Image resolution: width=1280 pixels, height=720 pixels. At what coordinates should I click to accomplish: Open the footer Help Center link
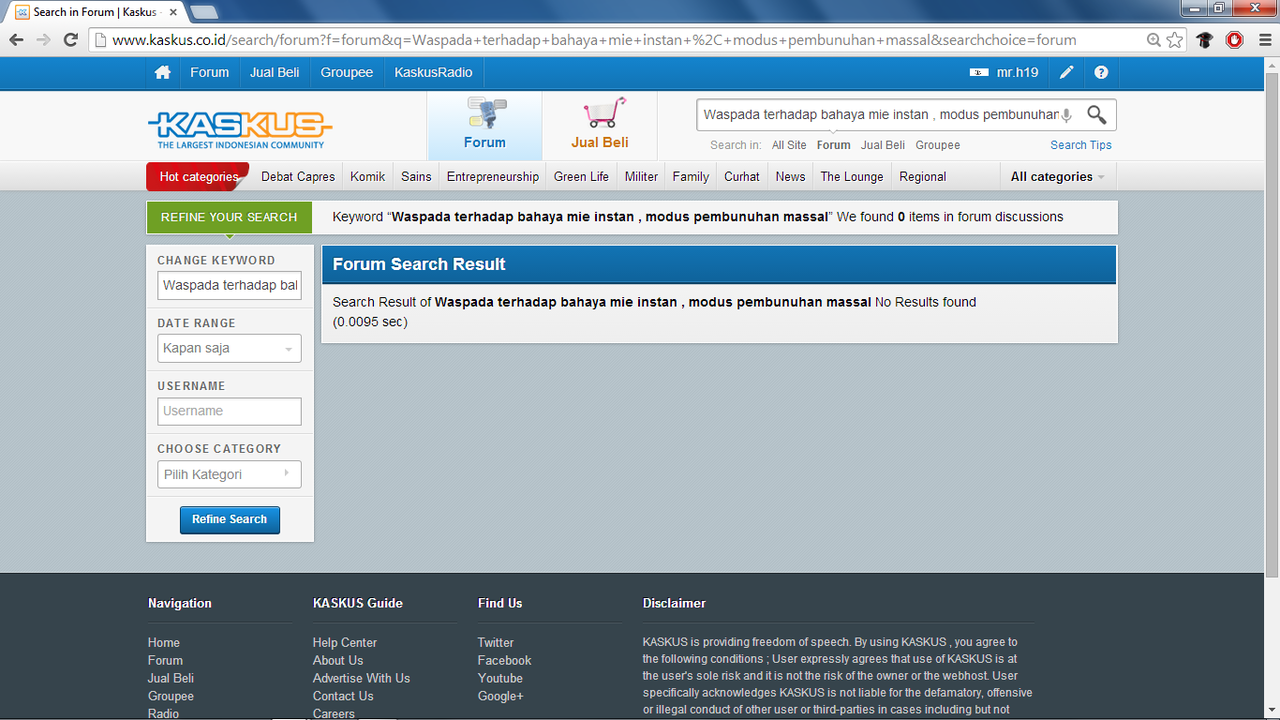(345, 643)
